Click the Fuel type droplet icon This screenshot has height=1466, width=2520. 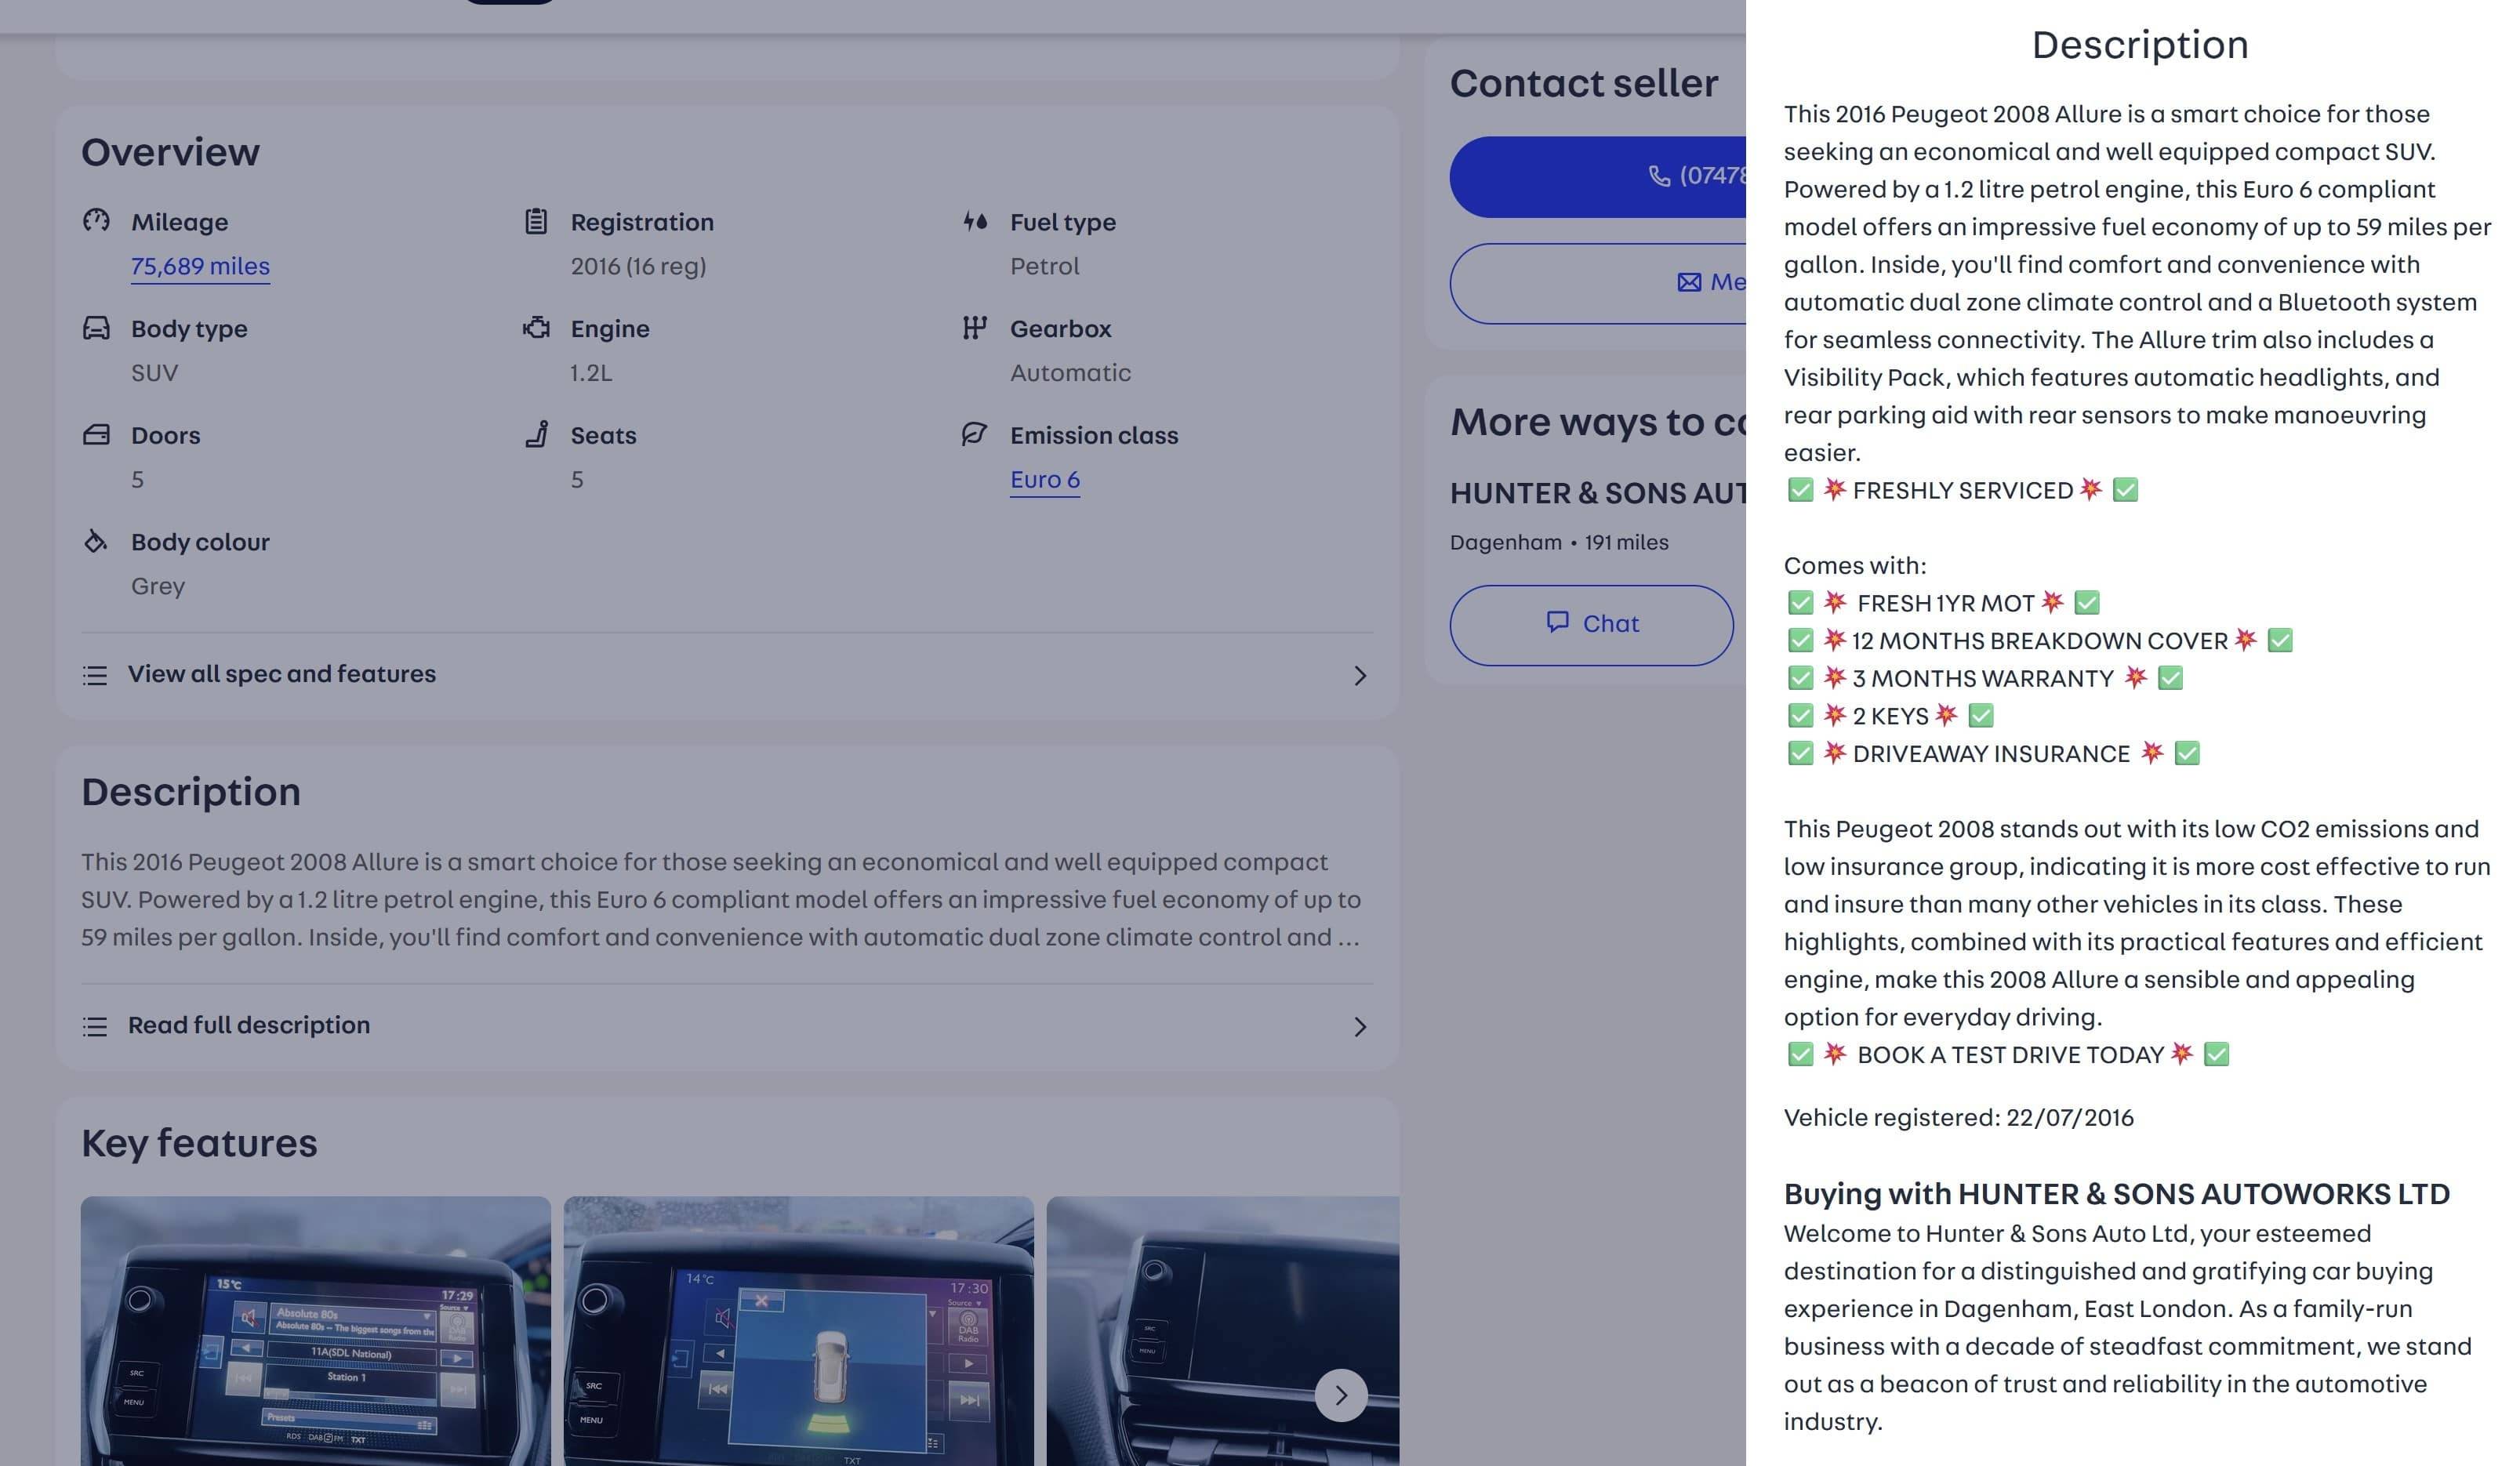coord(975,221)
